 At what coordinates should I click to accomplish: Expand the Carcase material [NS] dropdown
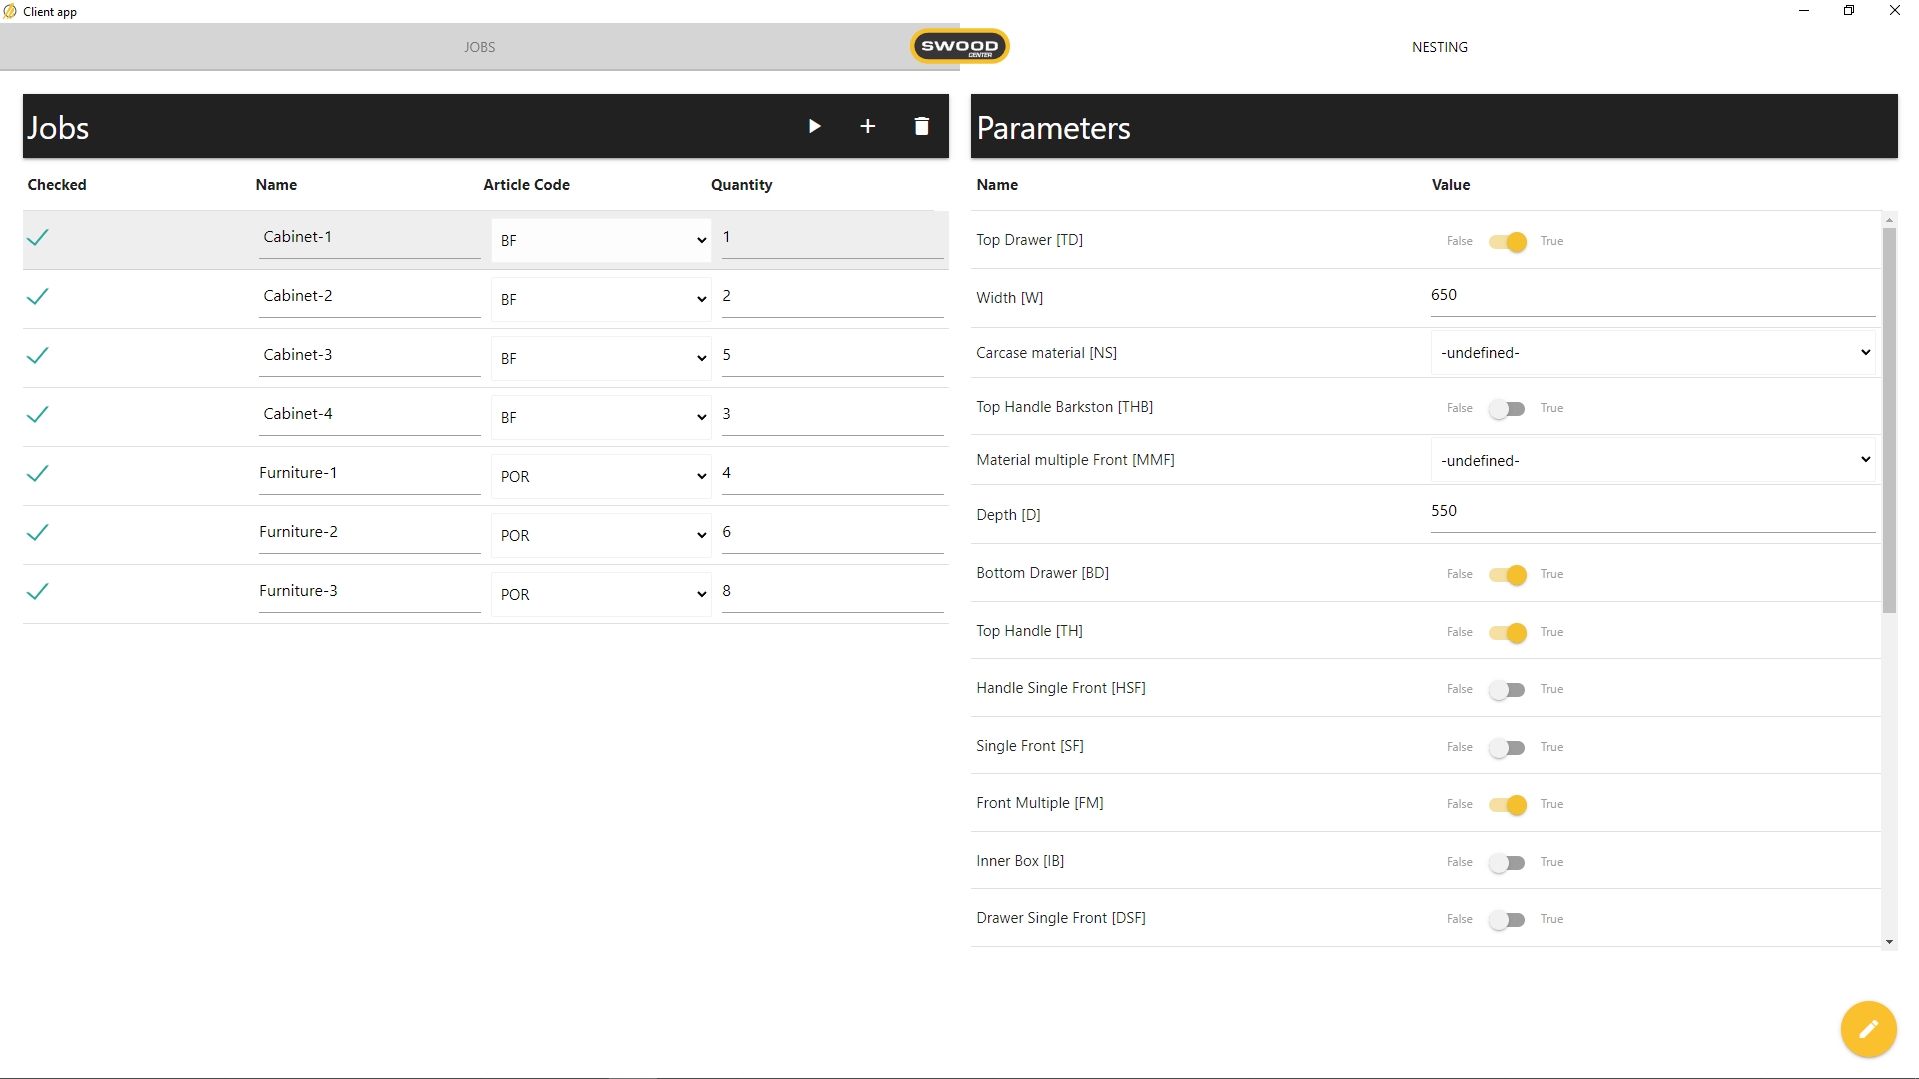(x=1653, y=353)
